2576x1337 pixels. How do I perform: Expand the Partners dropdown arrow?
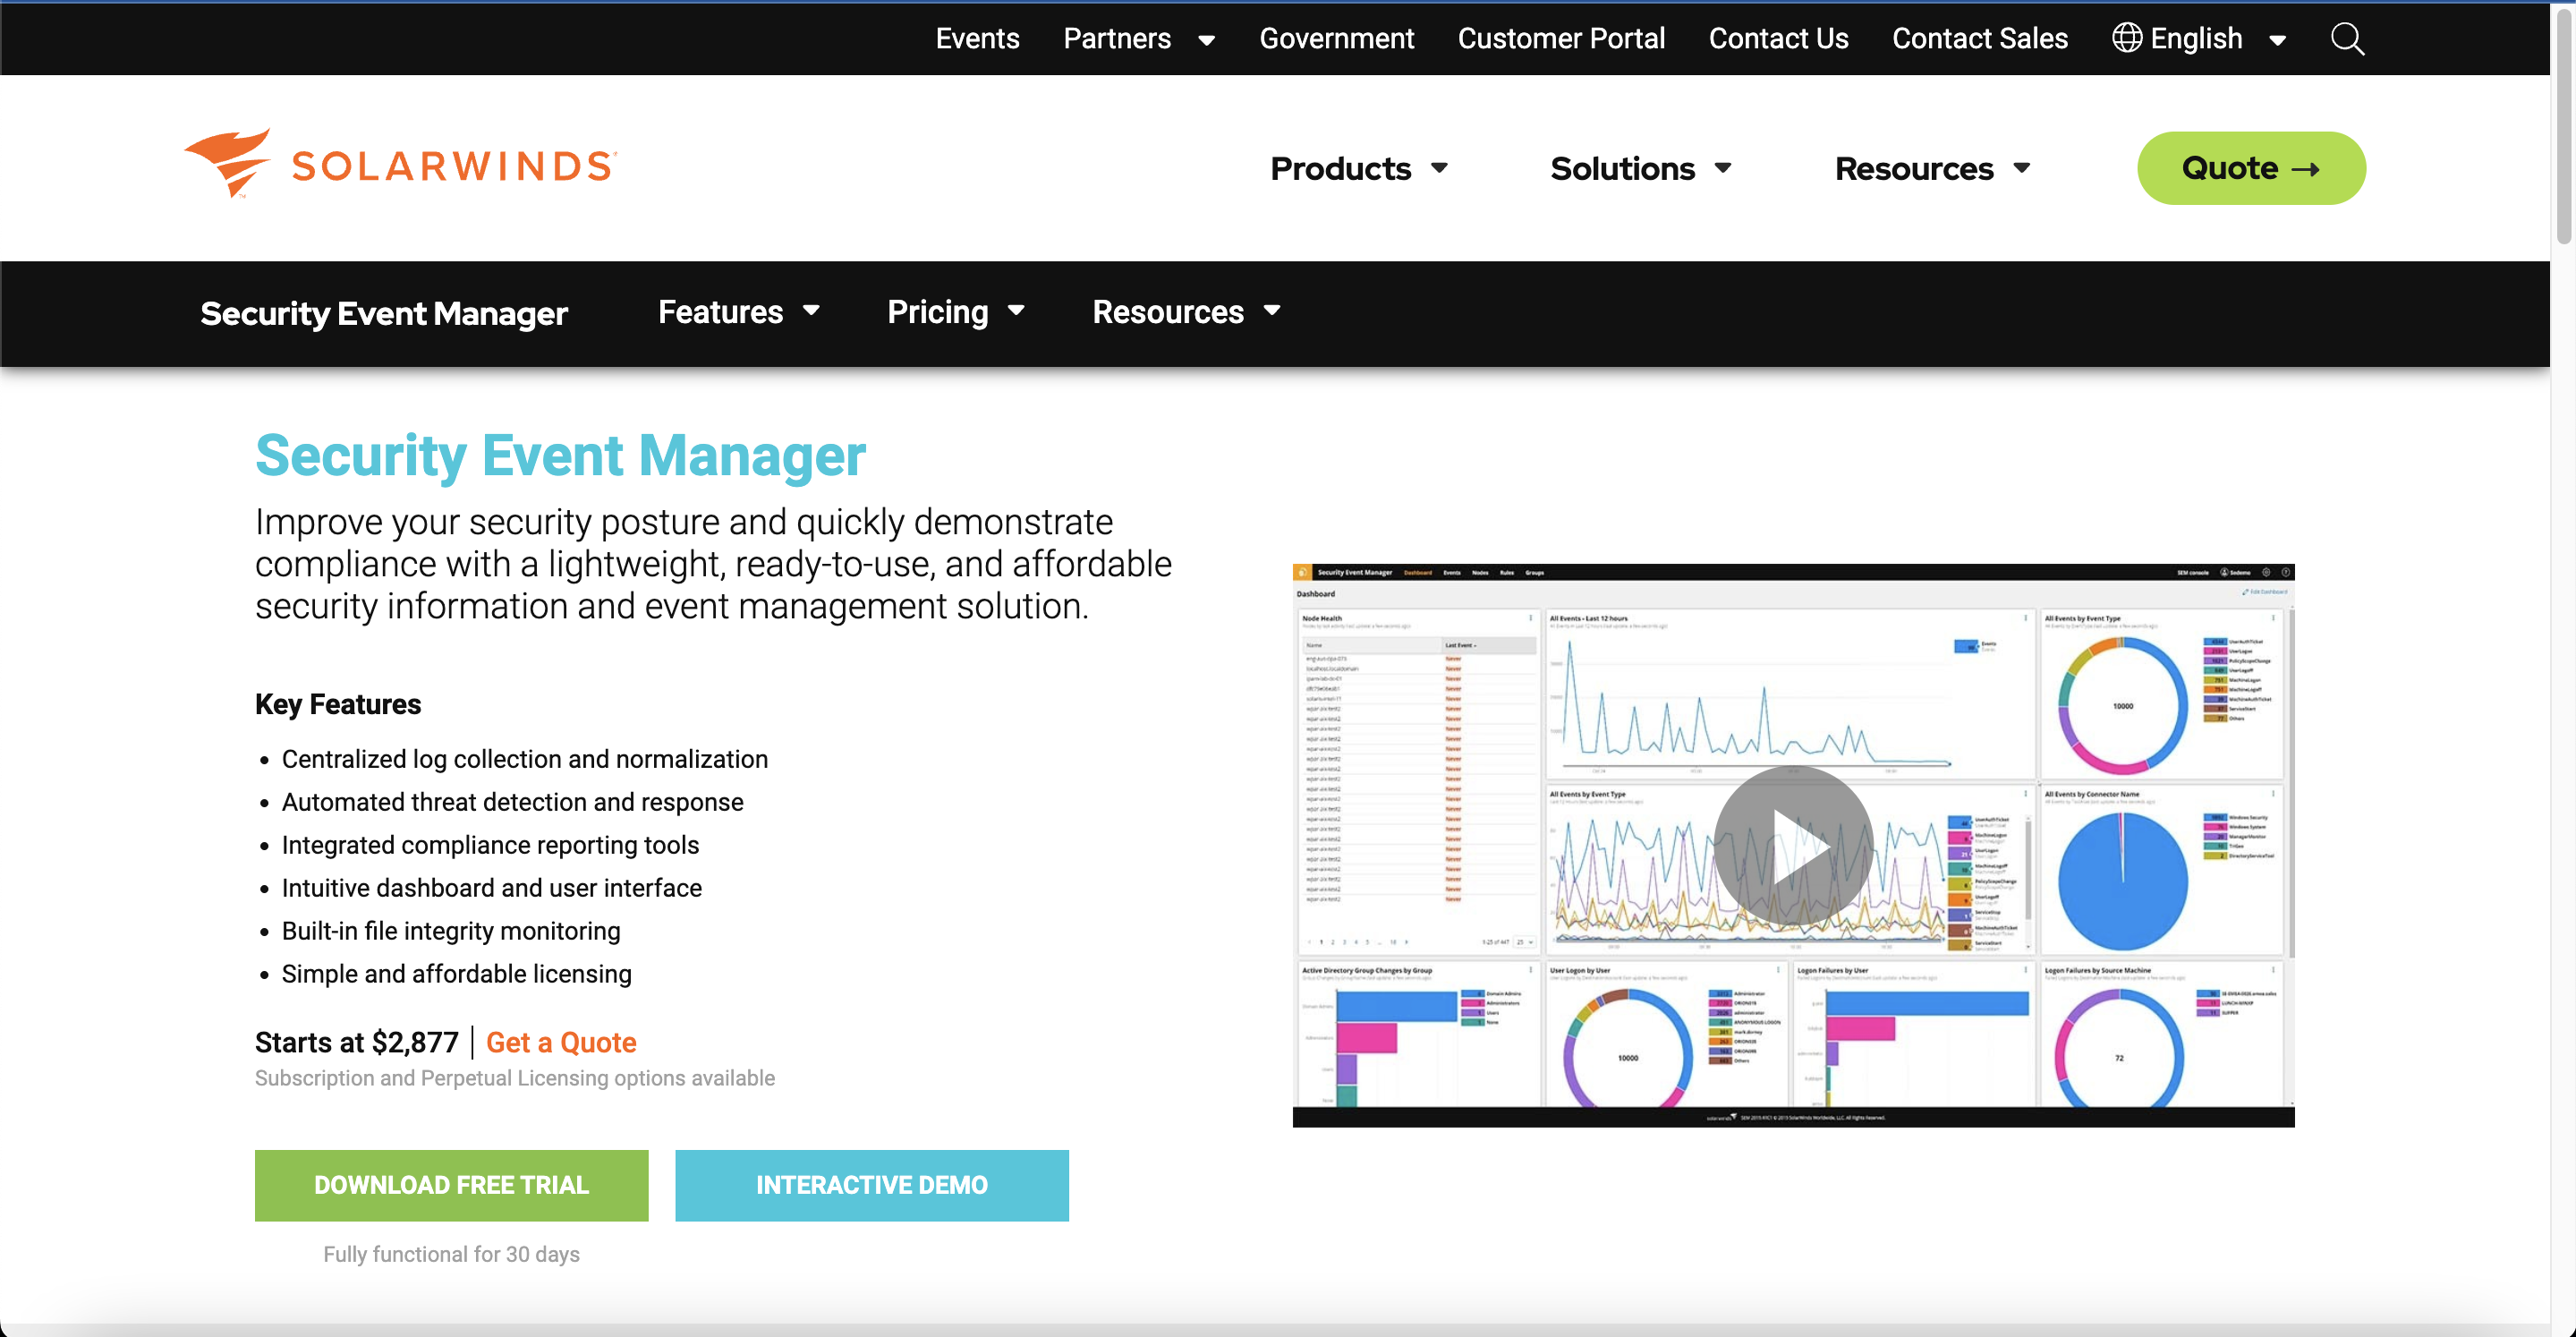1206,40
